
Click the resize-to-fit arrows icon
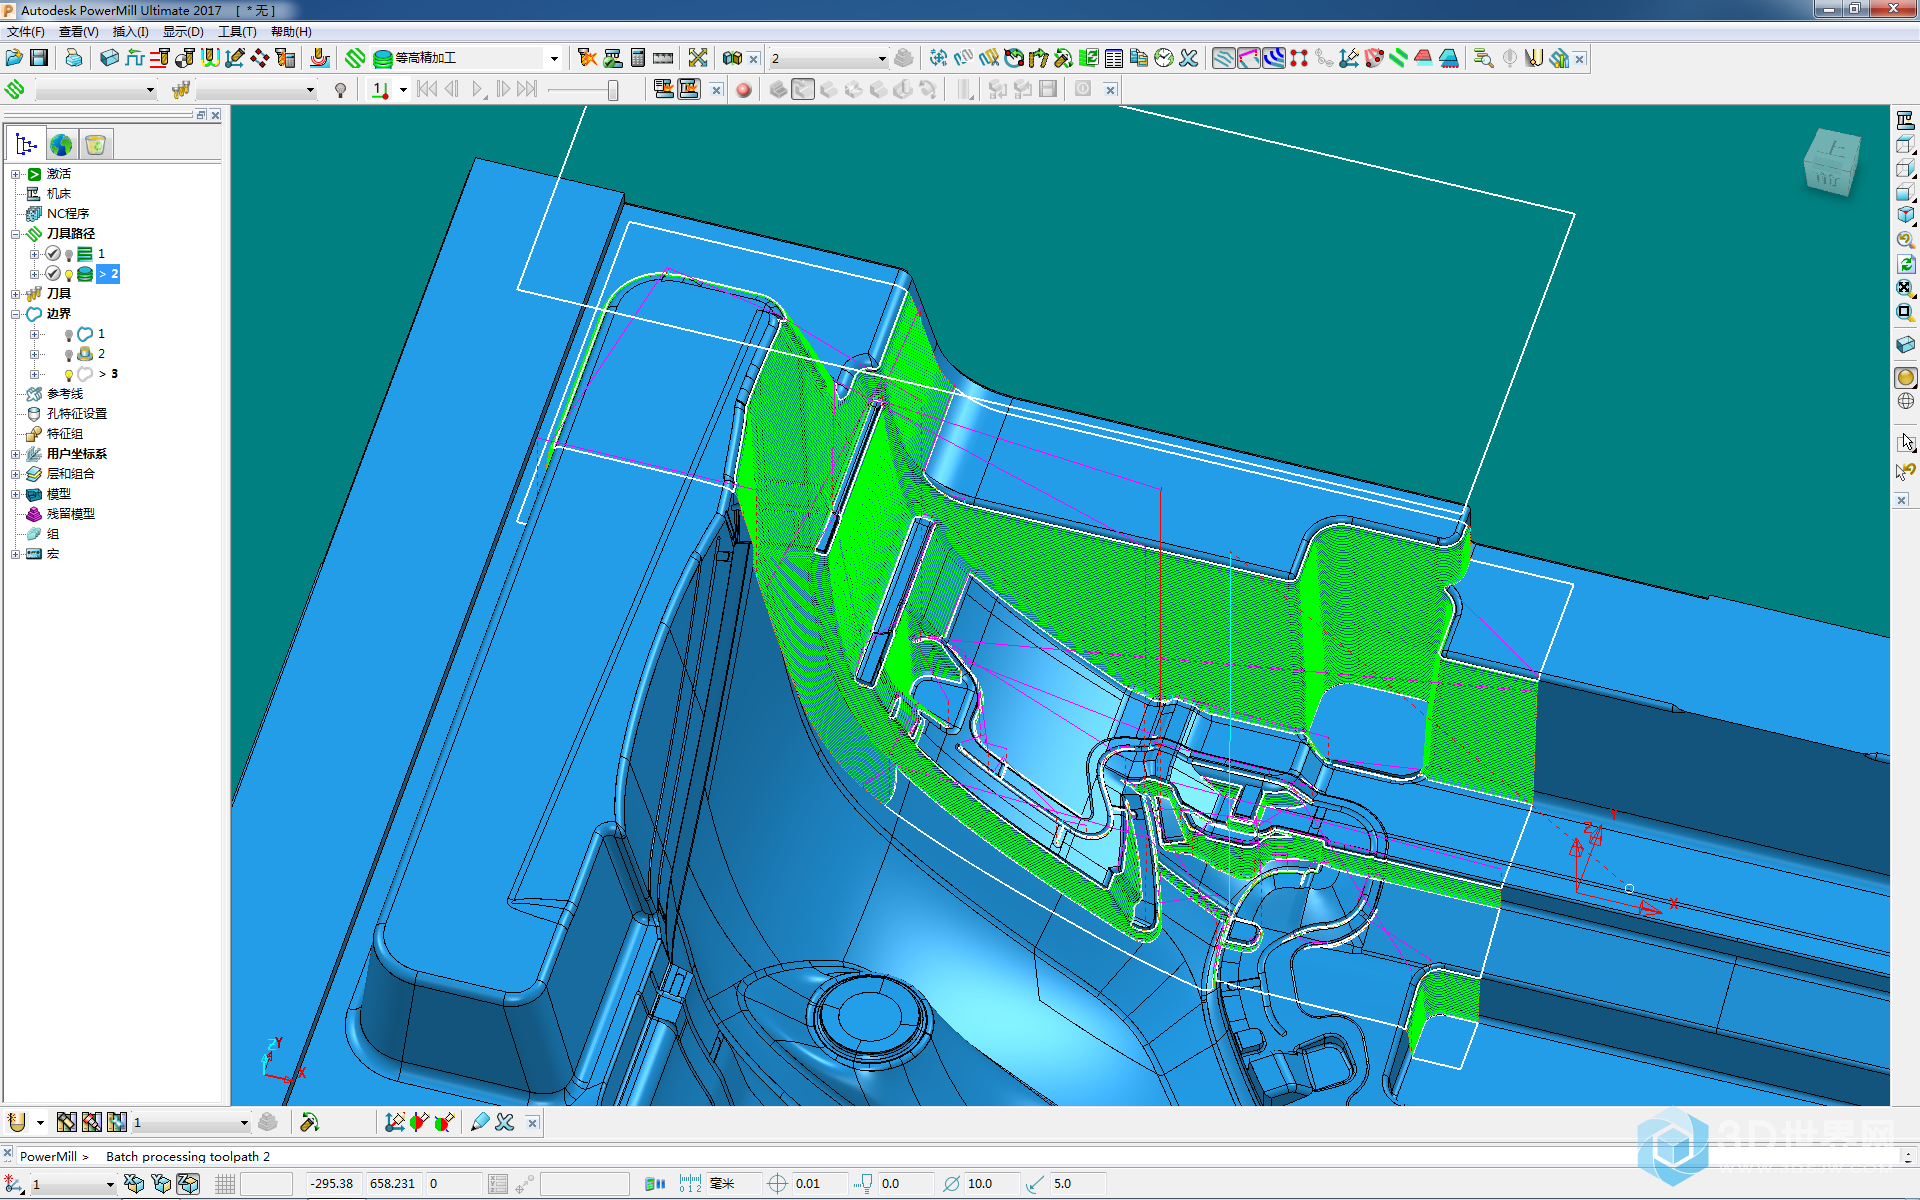(698, 58)
